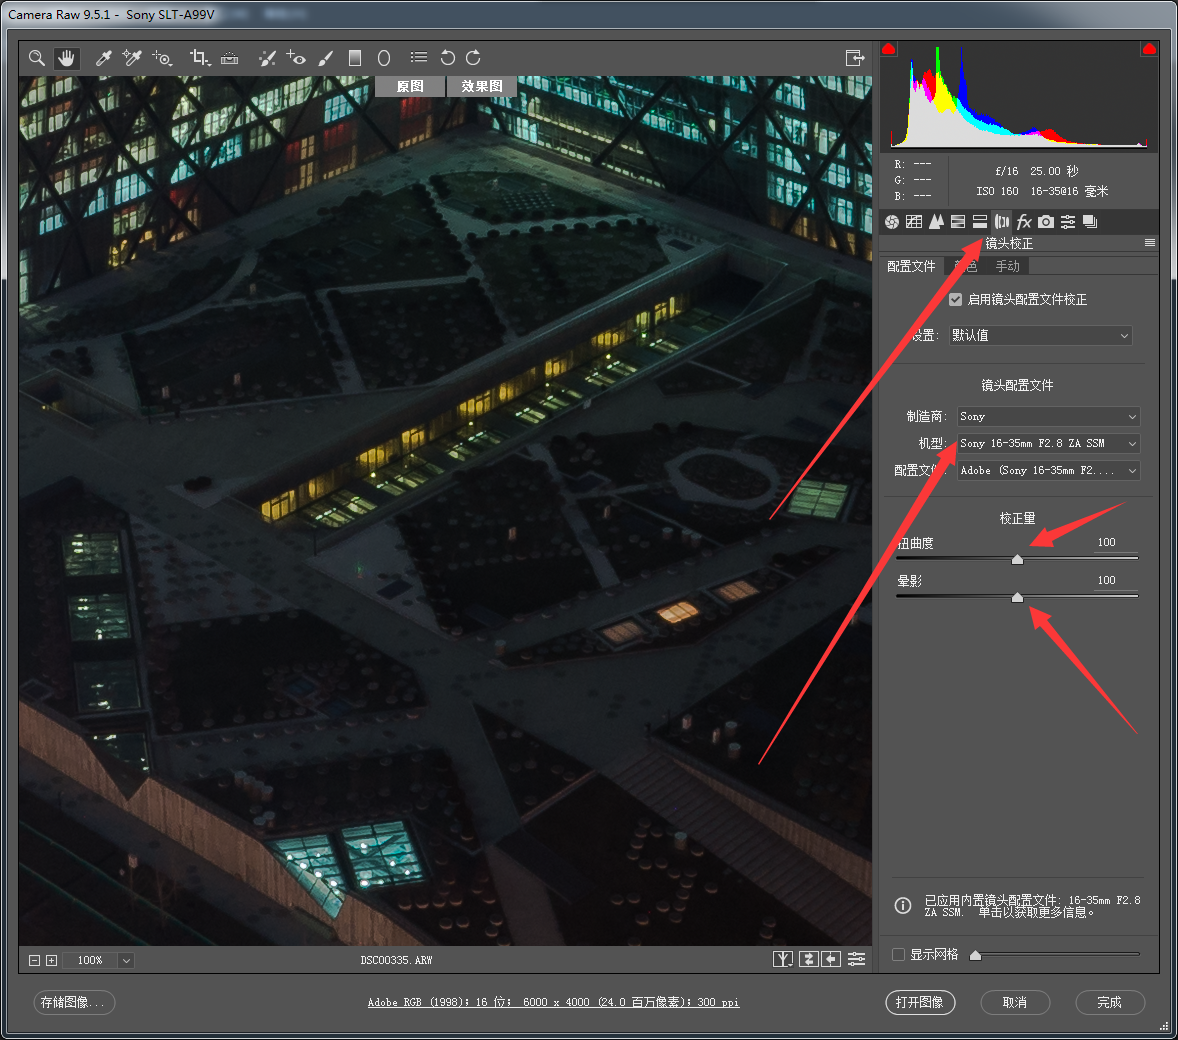Viewport: 1178px width, 1040px height.
Task: Choose the White Balance eyedropper tool
Action: (103, 58)
